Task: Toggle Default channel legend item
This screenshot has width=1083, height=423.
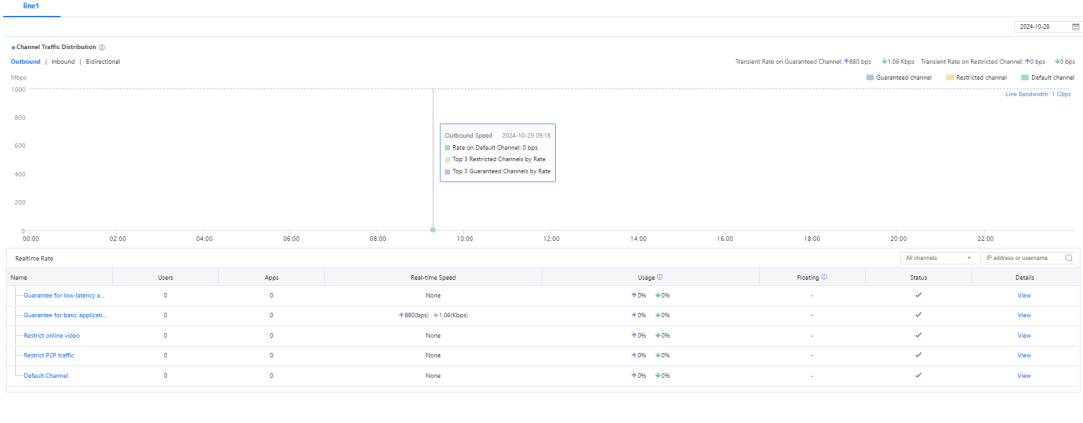Action: tap(1042, 77)
